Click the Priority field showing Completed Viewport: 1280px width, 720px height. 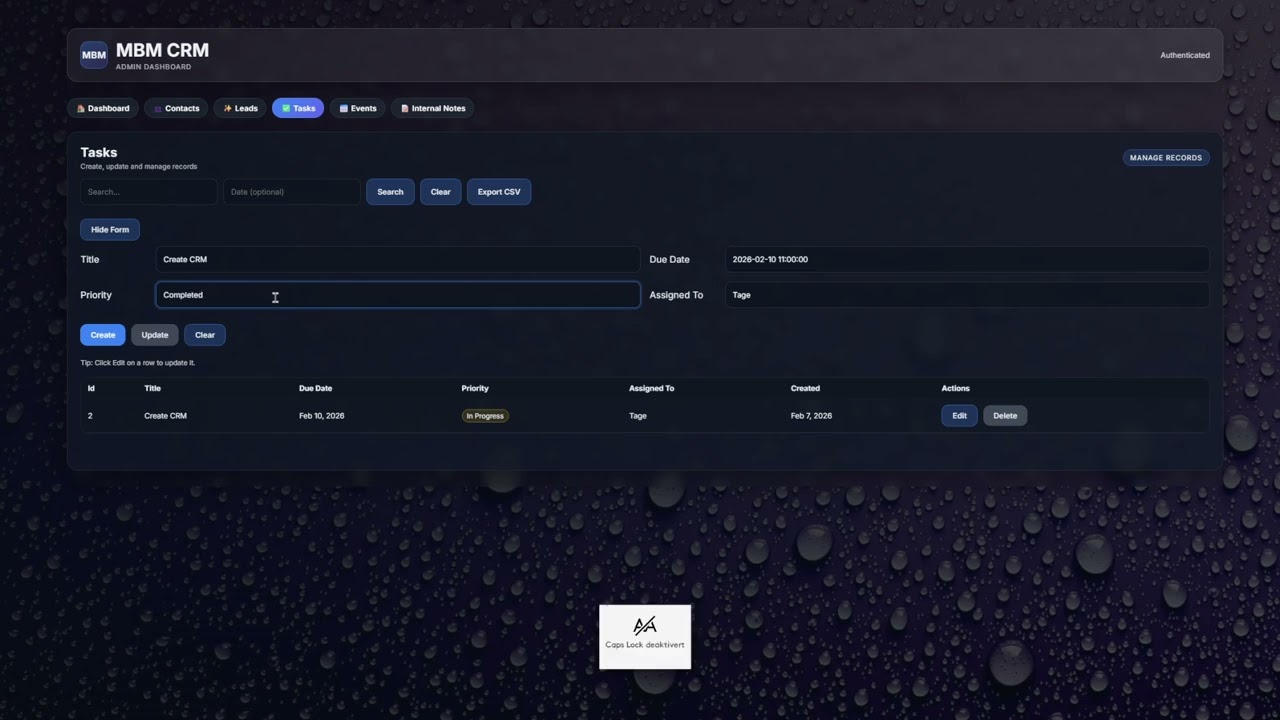pyautogui.click(x=398, y=295)
